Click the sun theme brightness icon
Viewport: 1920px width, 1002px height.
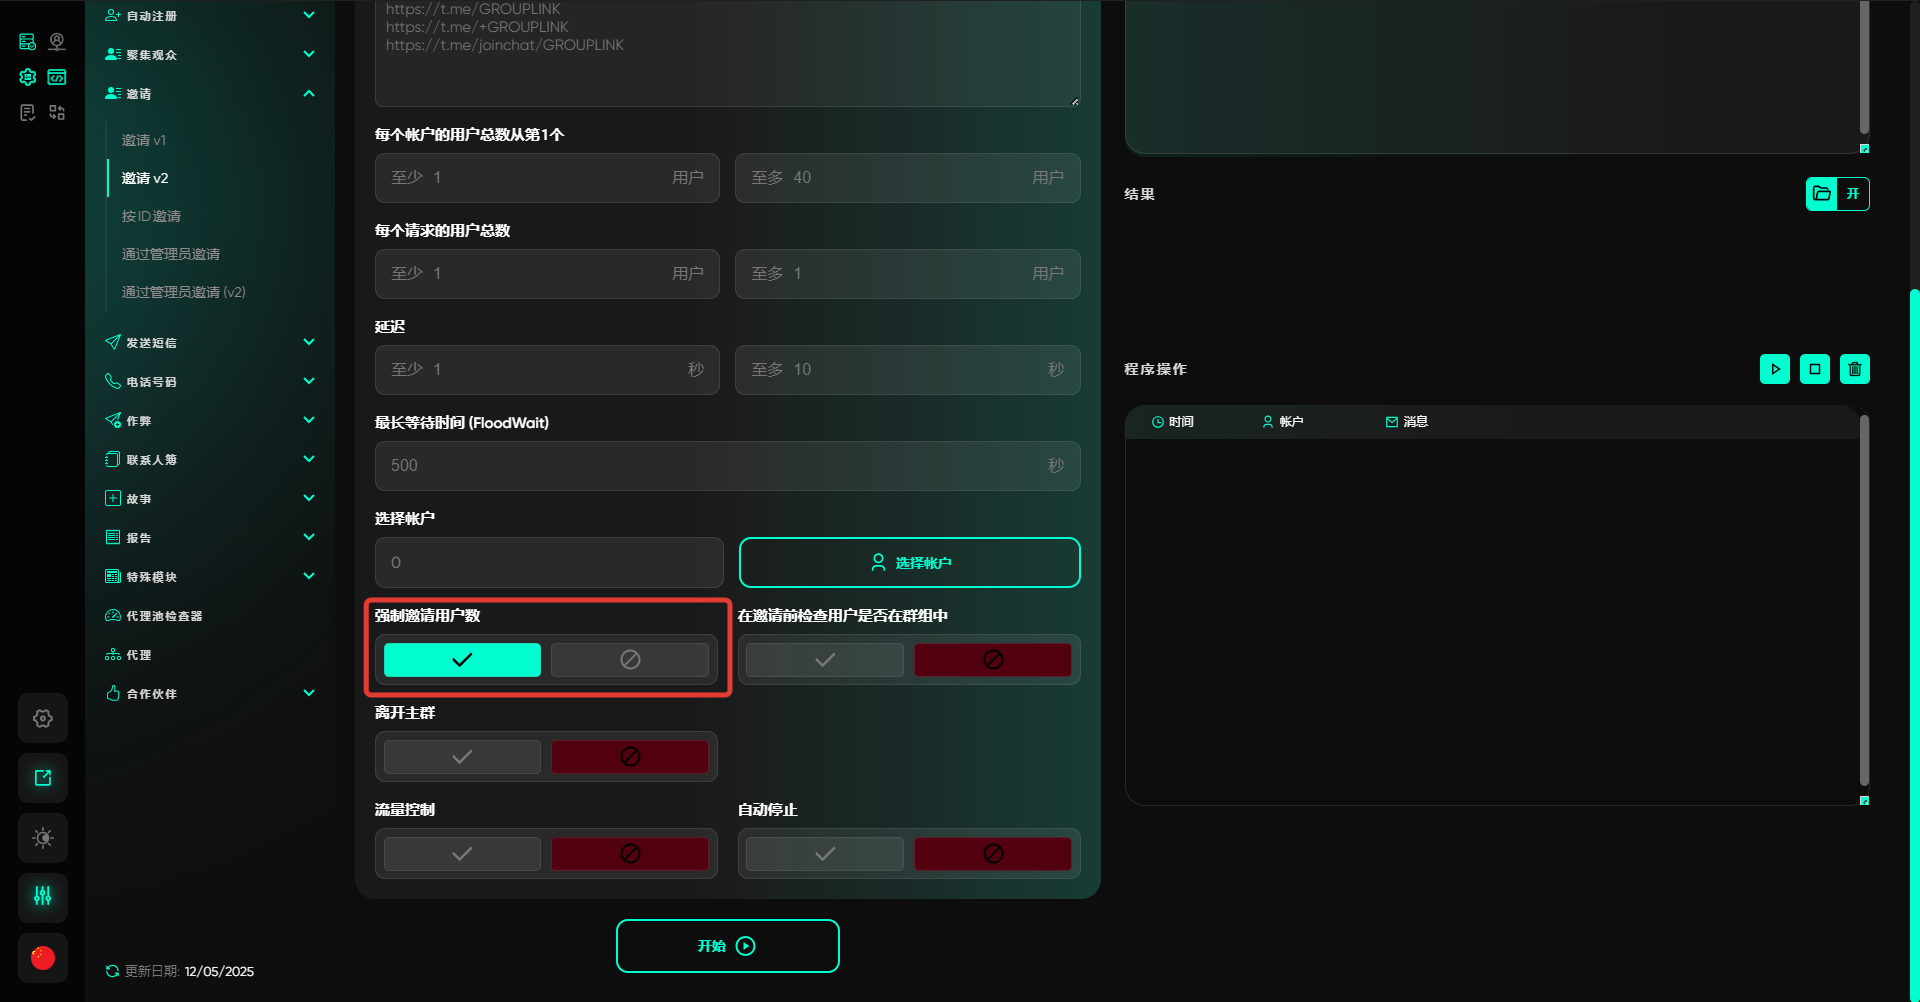[43, 838]
